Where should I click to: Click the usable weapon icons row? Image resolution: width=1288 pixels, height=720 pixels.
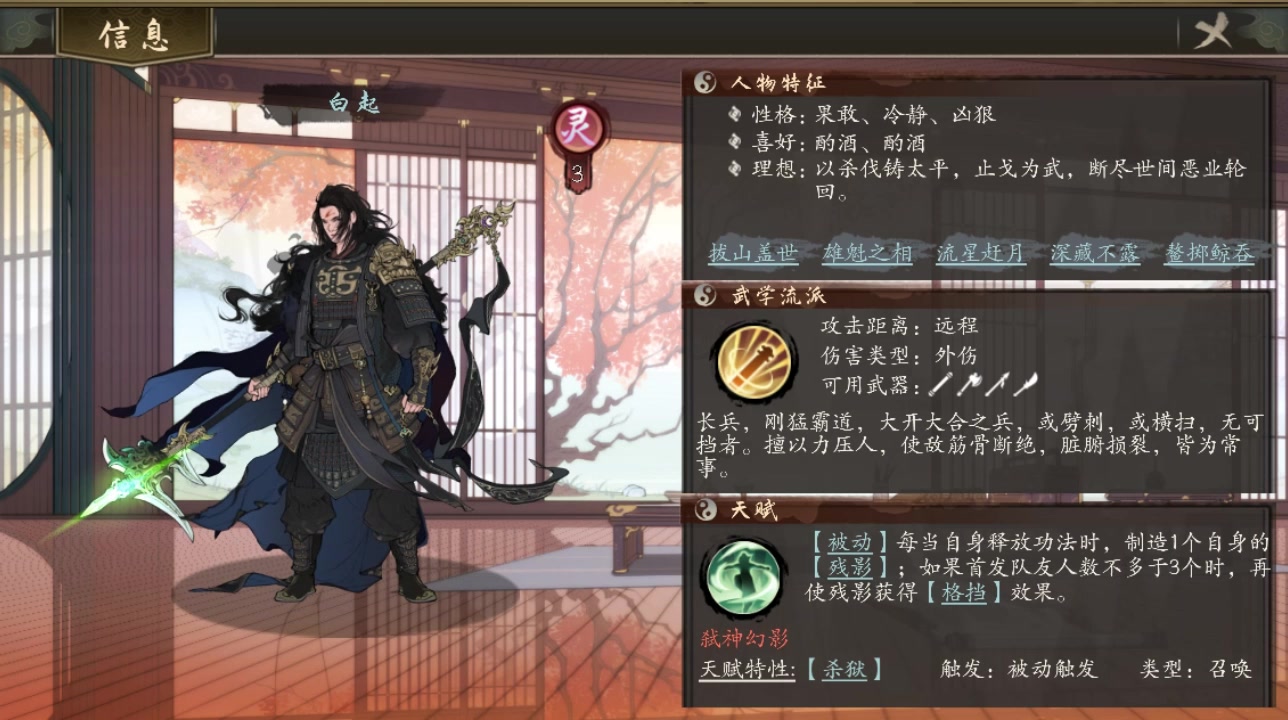coord(984,384)
